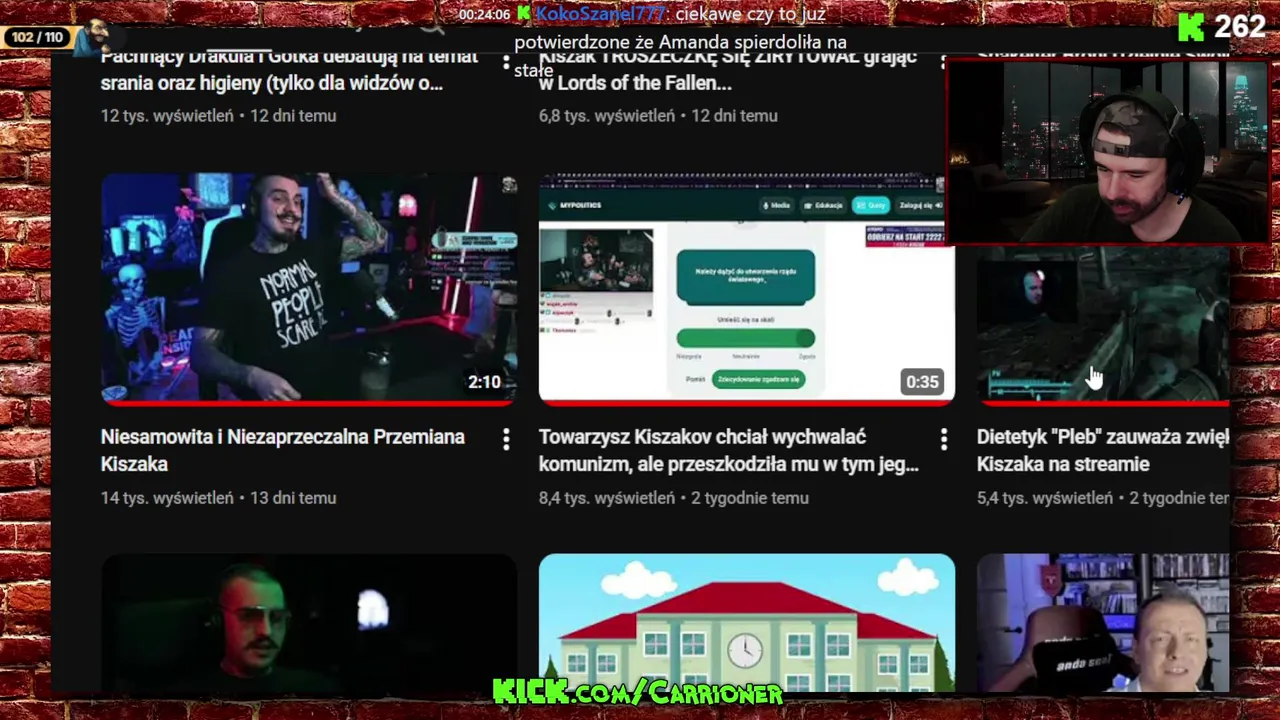Click the 00:24:06 stream timer
The width and height of the screenshot is (1280, 720).
pyautogui.click(x=485, y=15)
